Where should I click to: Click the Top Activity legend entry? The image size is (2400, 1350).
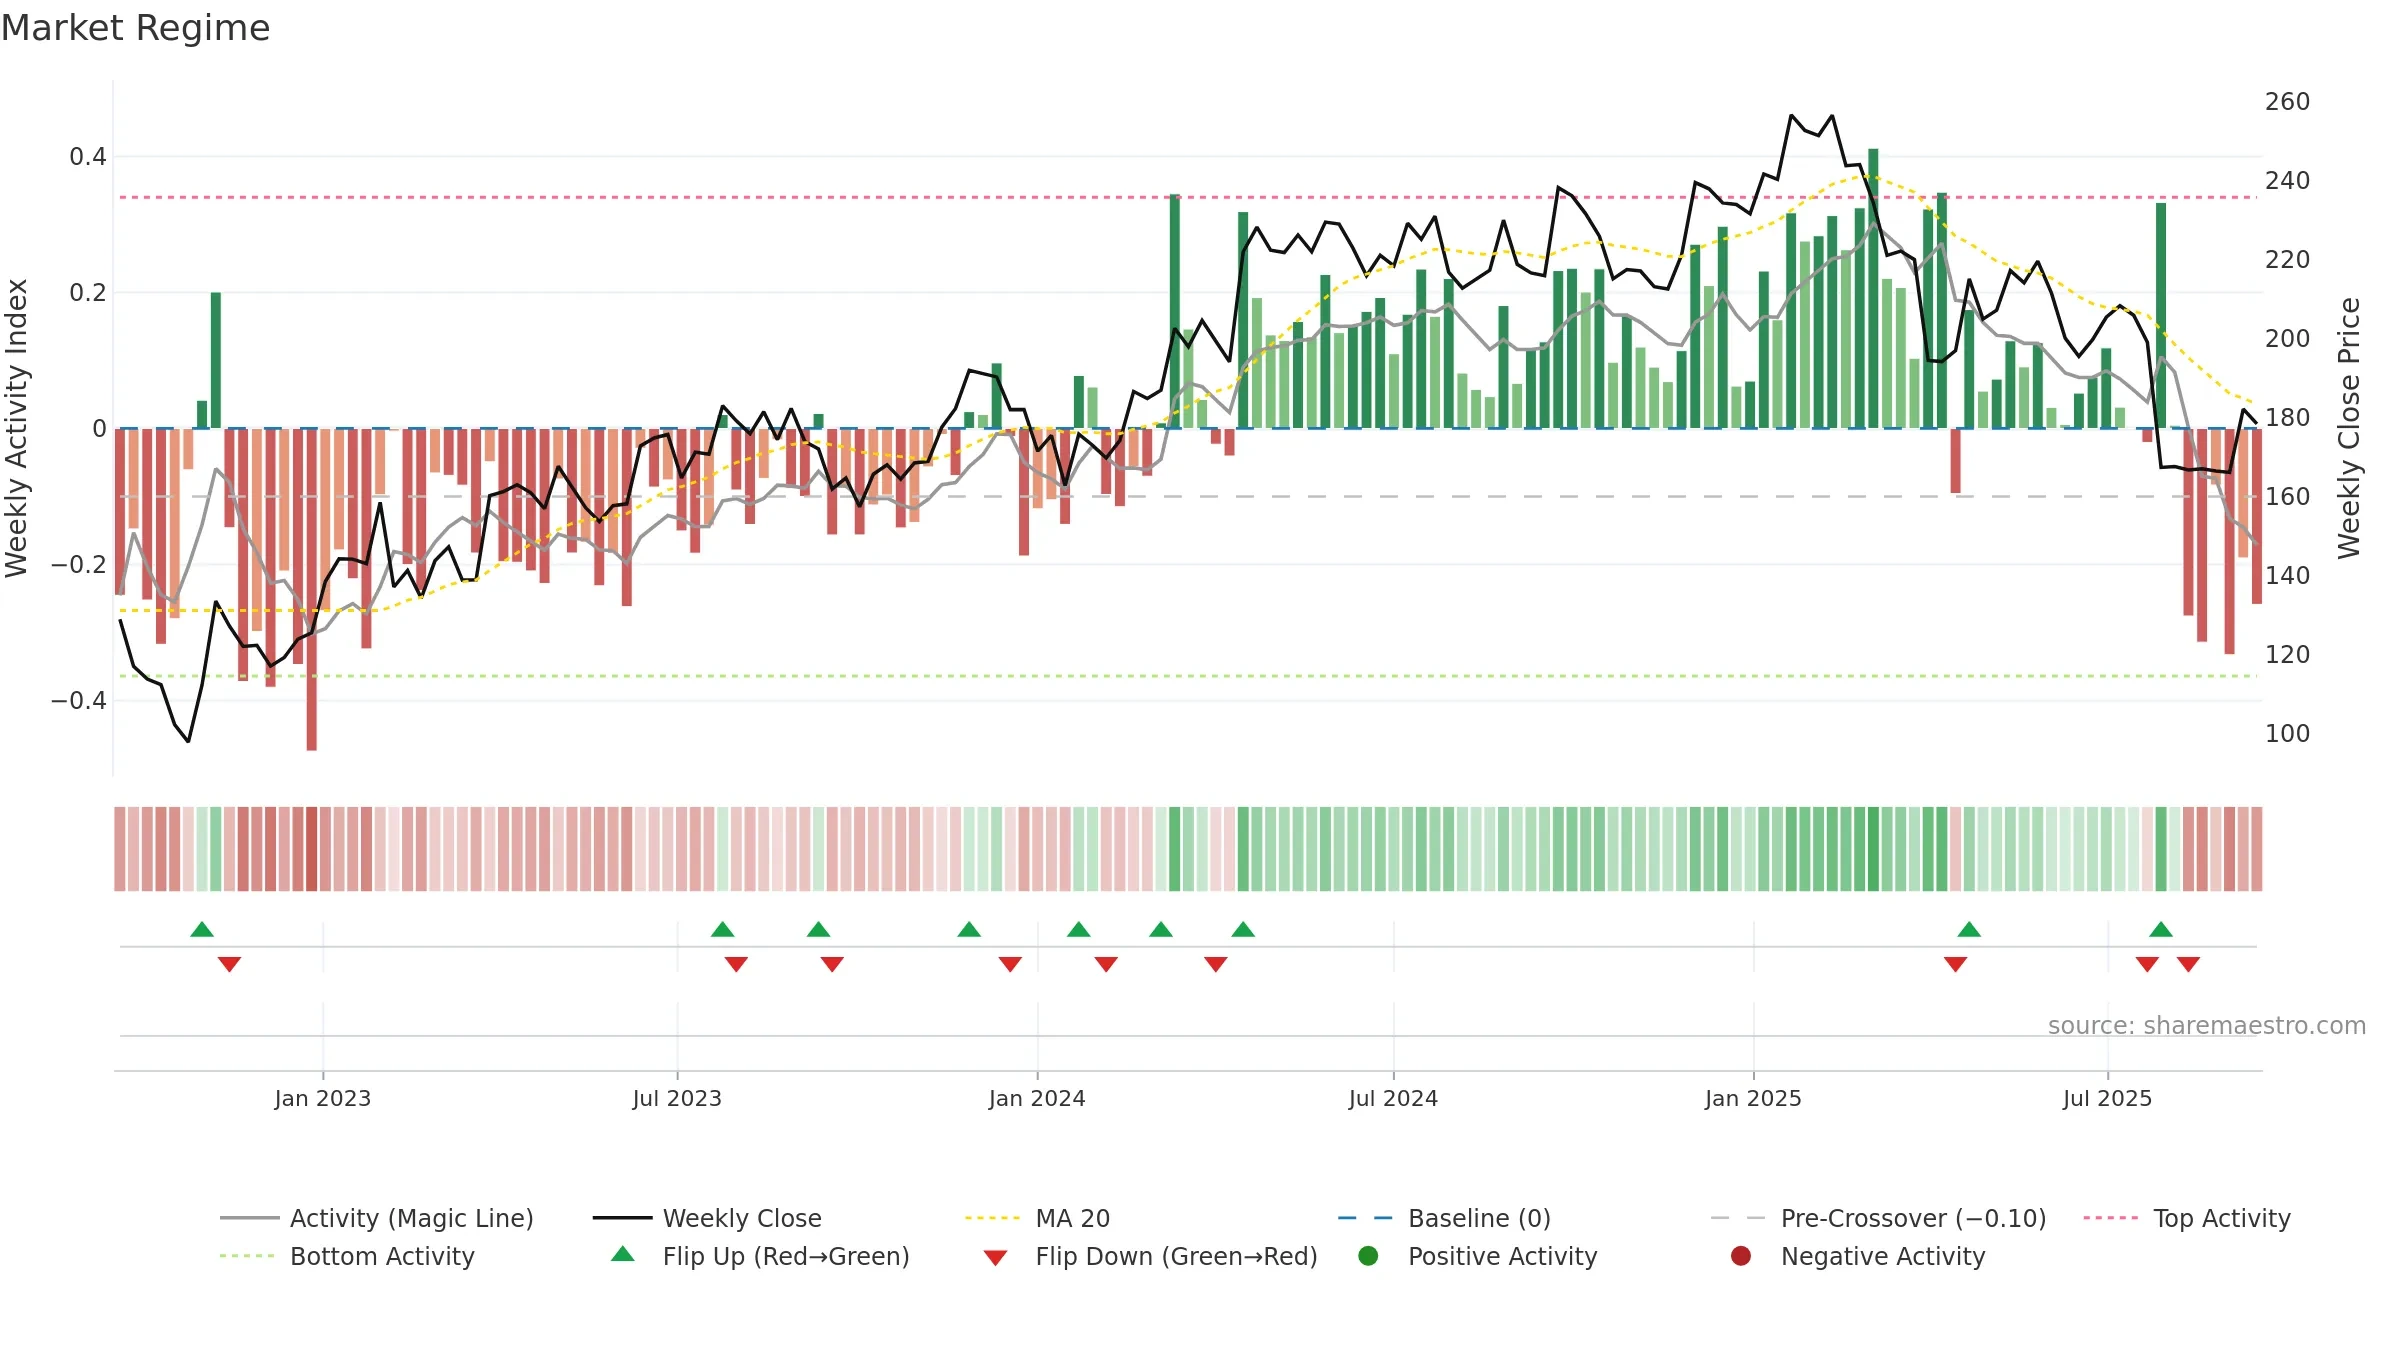point(2187,1218)
